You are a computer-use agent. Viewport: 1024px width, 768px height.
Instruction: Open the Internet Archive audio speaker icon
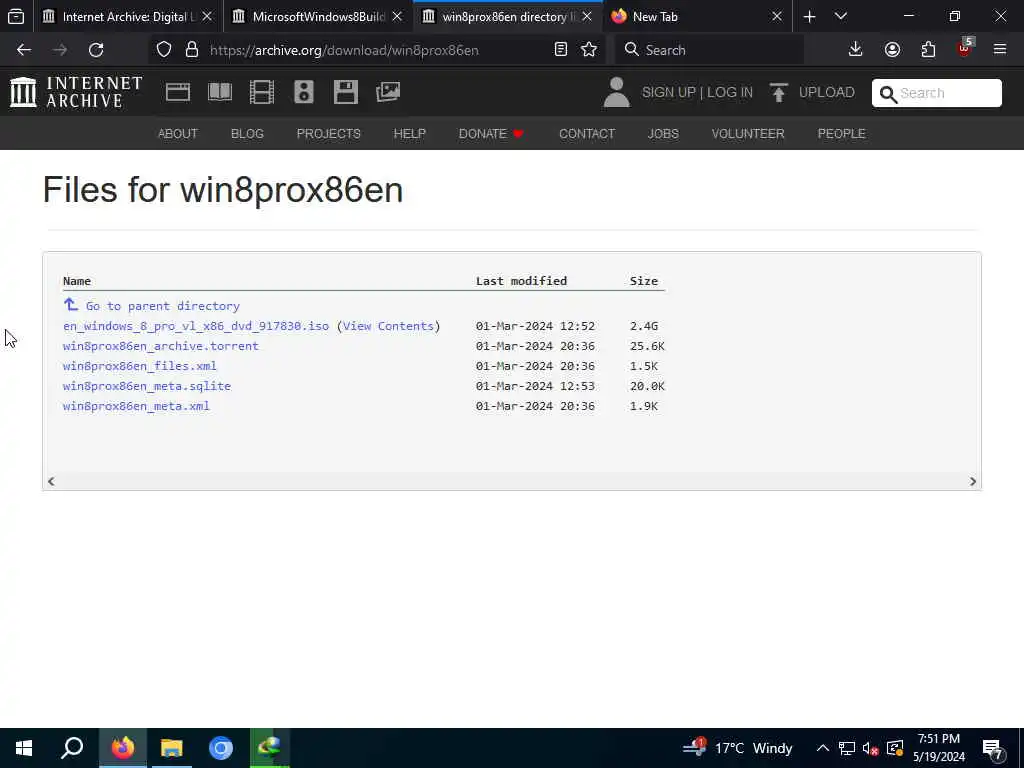coord(304,92)
